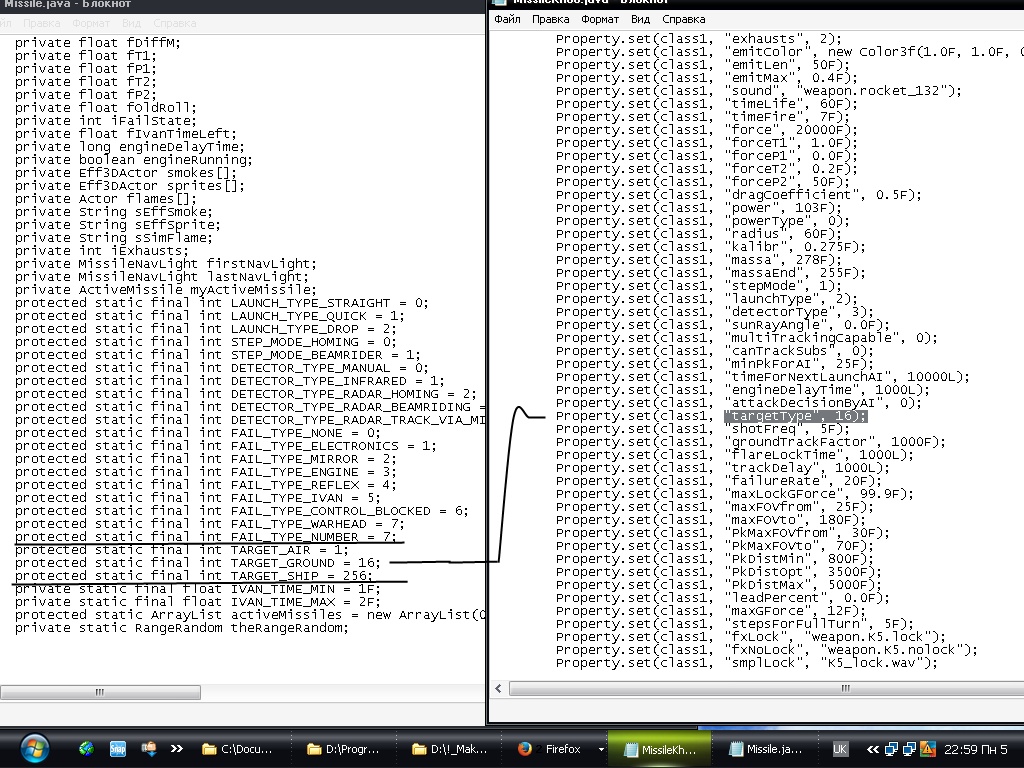
Task: Click first network connection tray icon
Action: click(891, 749)
